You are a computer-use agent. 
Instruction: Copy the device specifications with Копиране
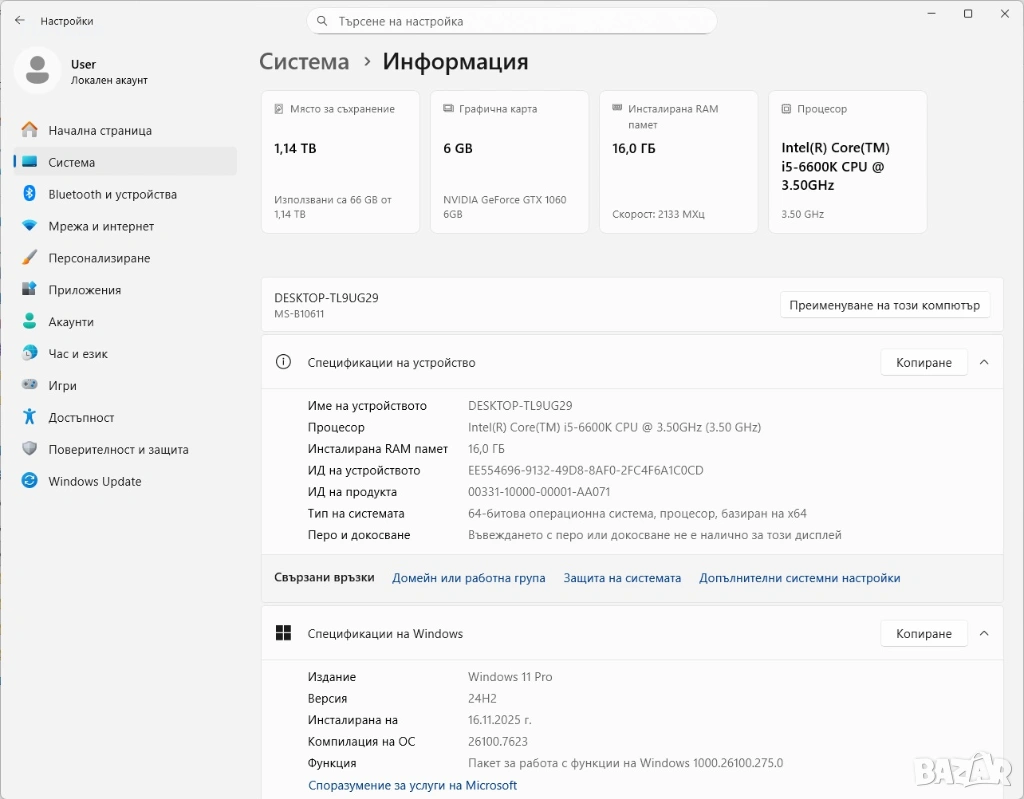(x=923, y=362)
